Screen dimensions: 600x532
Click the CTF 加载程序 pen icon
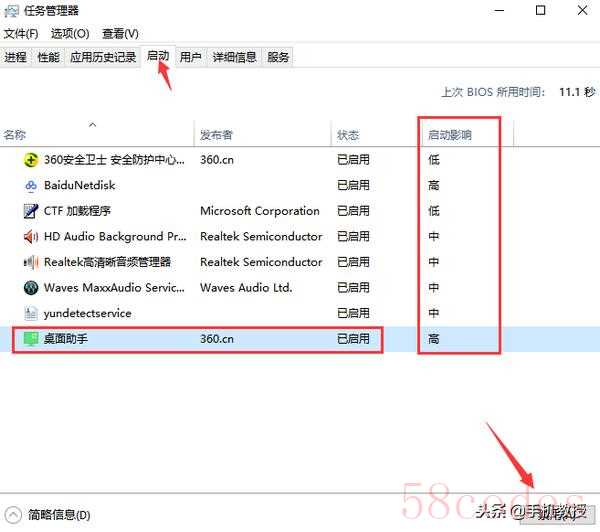[31, 211]
